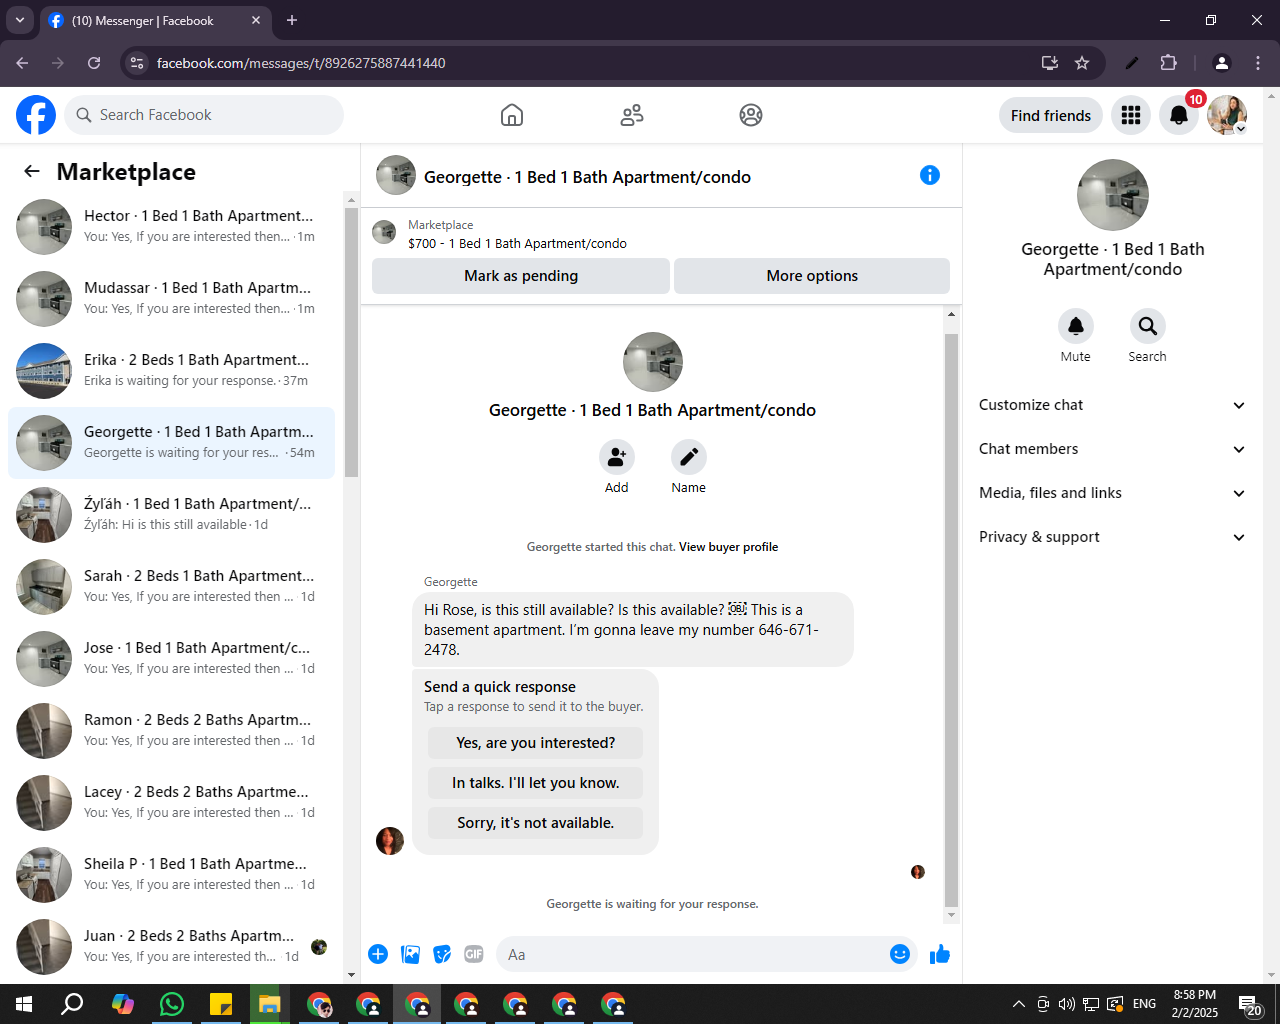Open the Sticky Notes taskbar icon

[x=221, y=1004]
